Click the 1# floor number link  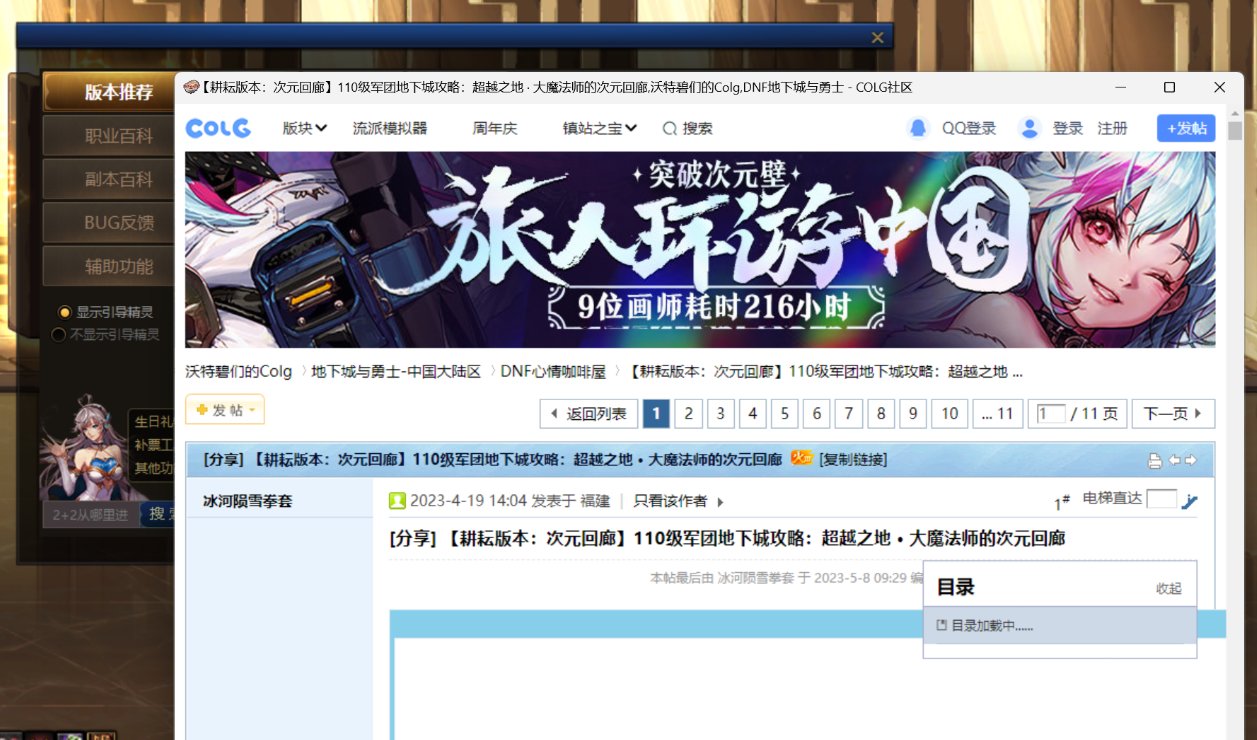1062,503
